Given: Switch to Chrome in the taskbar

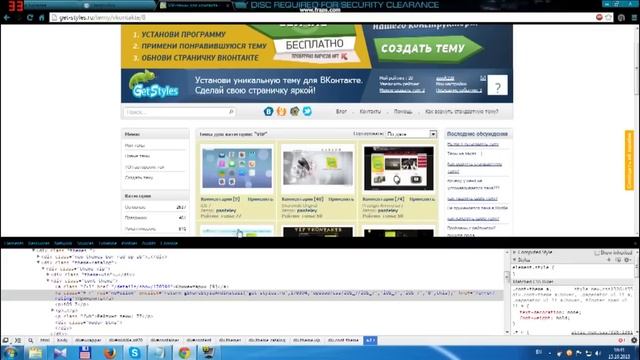Looking at the screenshot, I should coord(184,353).
